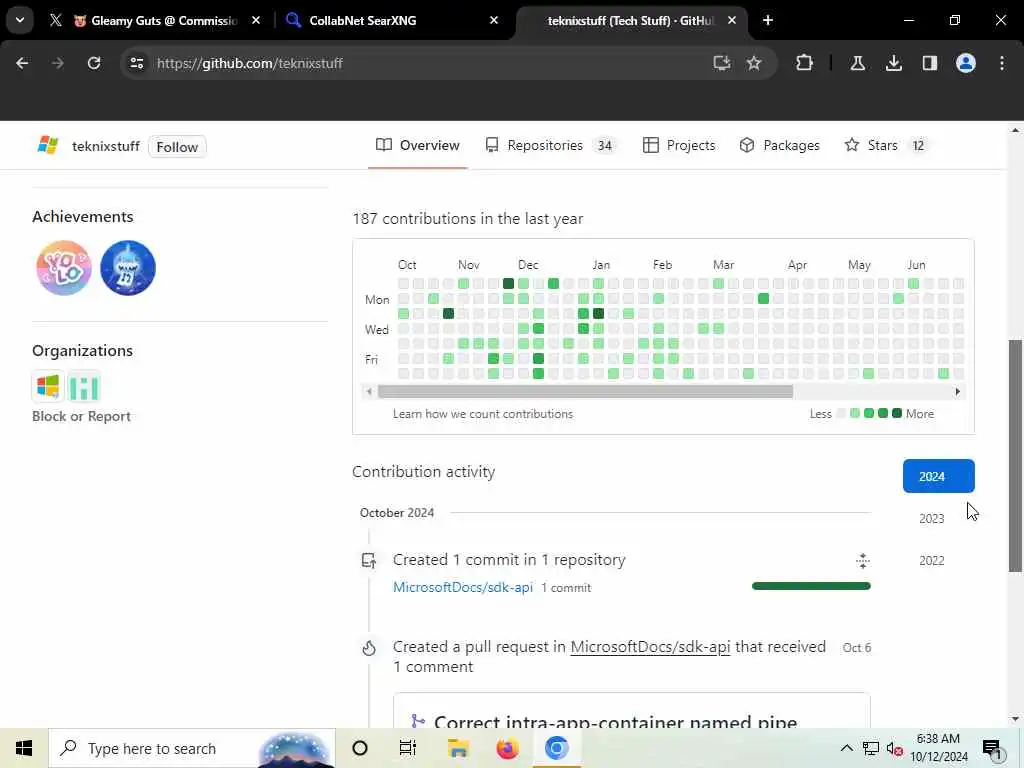Click the empty gray legend swatch

[x=841, y=413]
